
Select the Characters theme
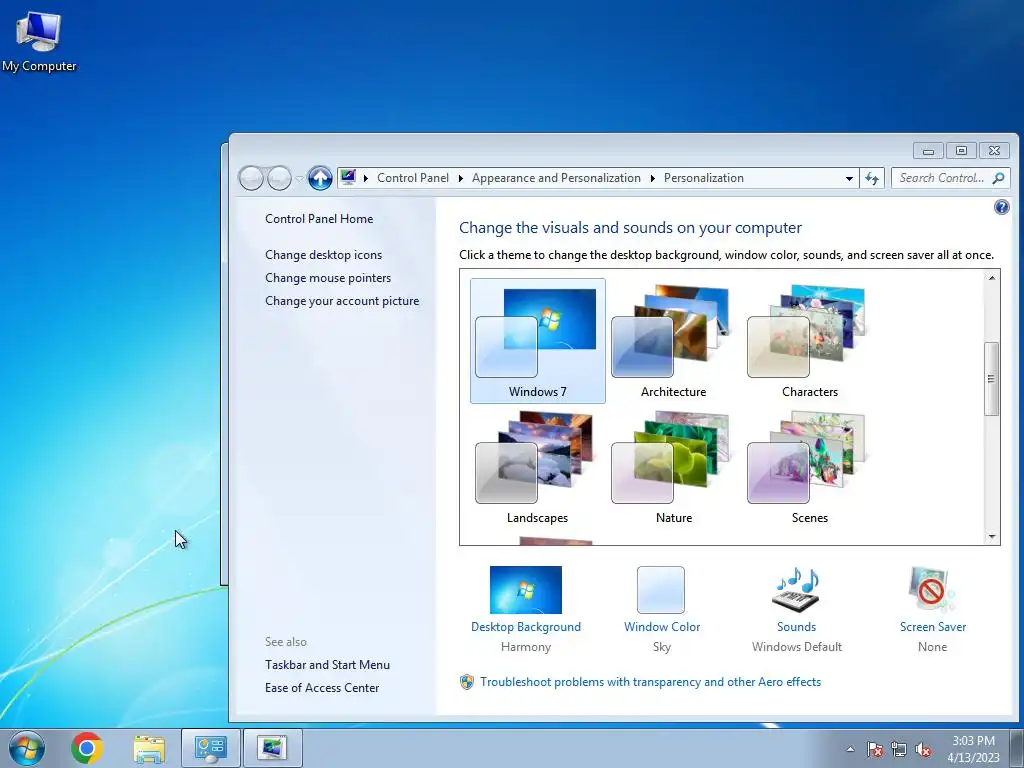point(809,340)
